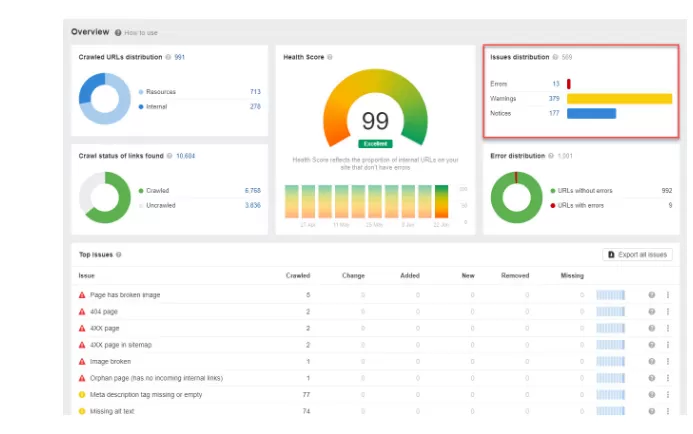The height and width of the screenshot is (434, 693).
Task: Click the How to use help icon
Action: (x=118, y=33)
